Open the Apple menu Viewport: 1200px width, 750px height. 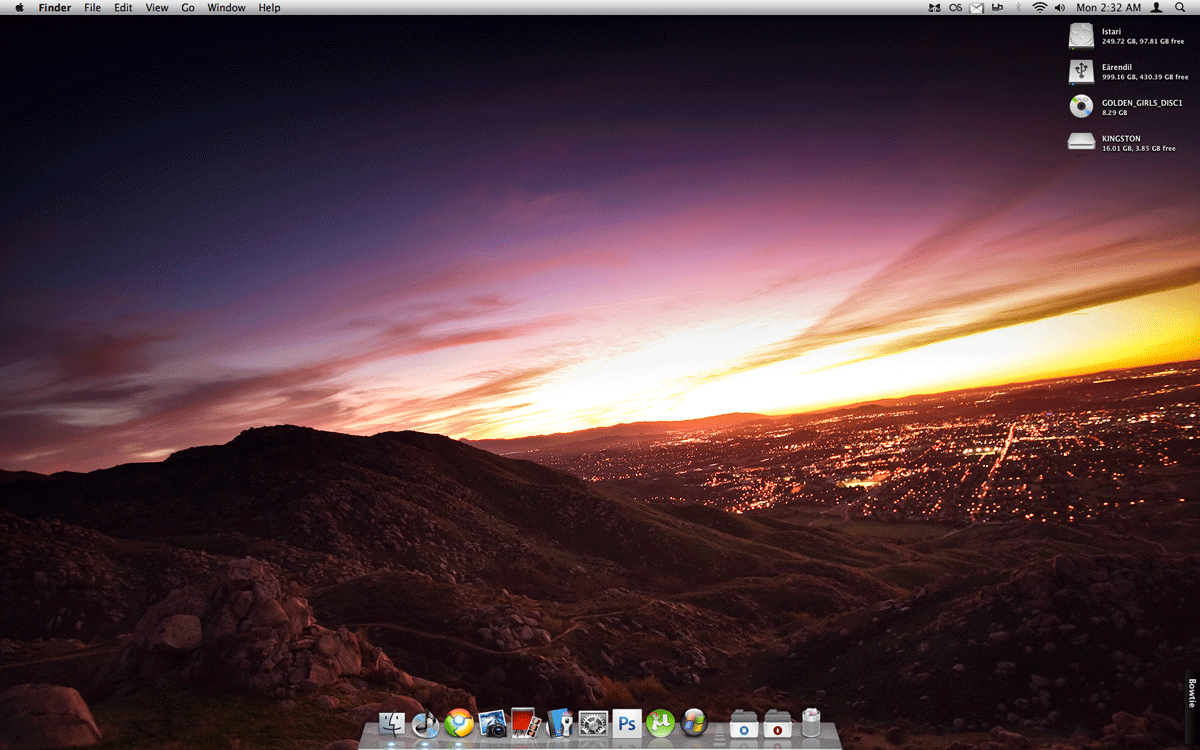pyautogui.click(x=19, y=8)
